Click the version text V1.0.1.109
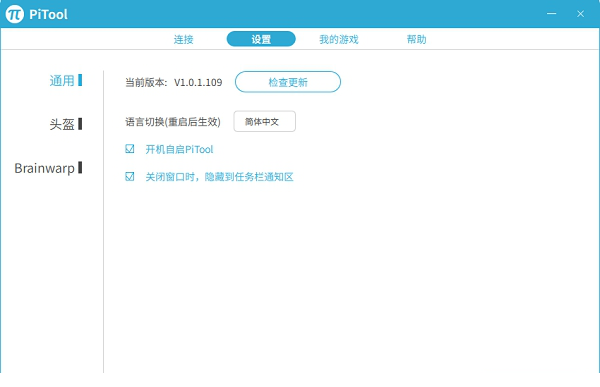 click(198, 82)
